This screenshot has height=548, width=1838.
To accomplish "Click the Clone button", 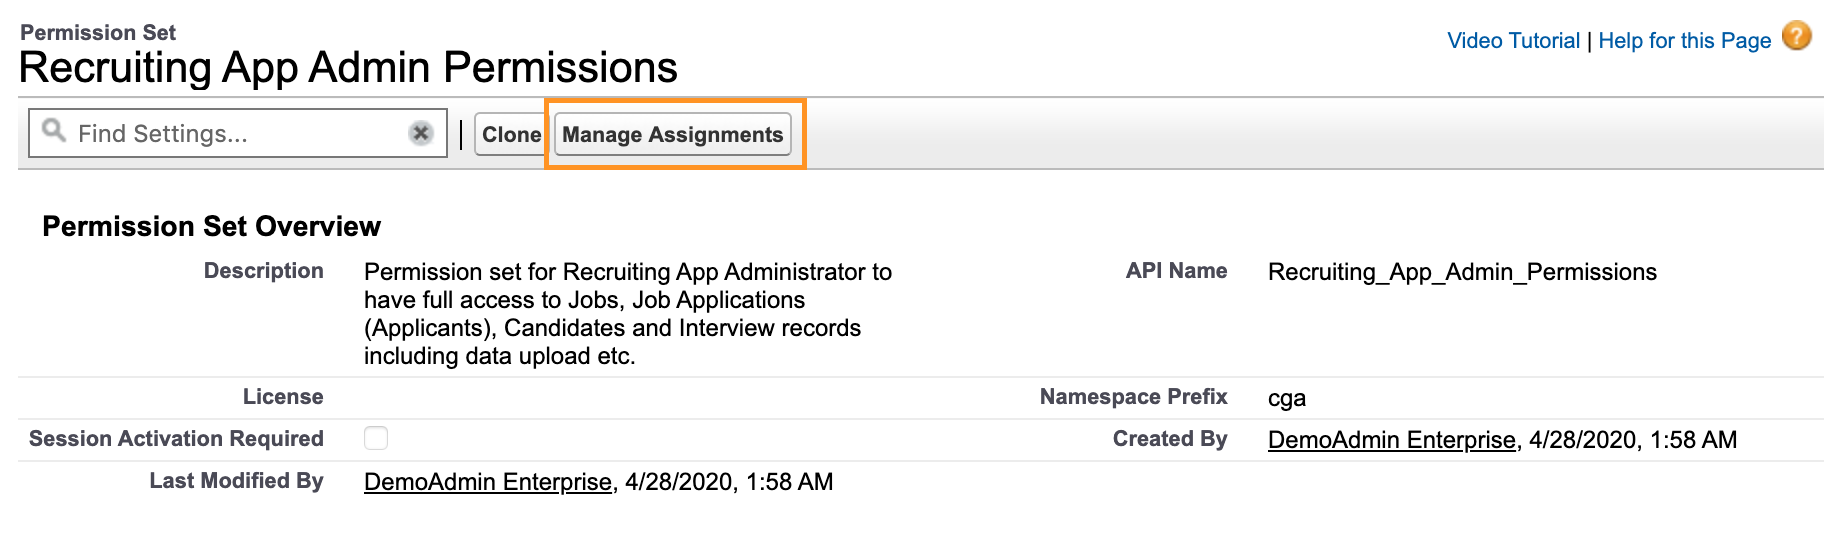I will click(511, 134).
